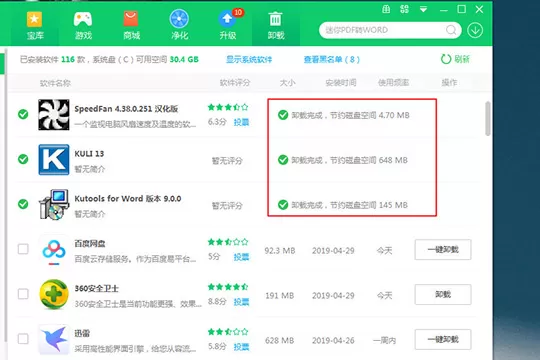The image size is (540, 360).
Task: Click the 刷新 refresh icon
Action: click(x=446, y=59)
